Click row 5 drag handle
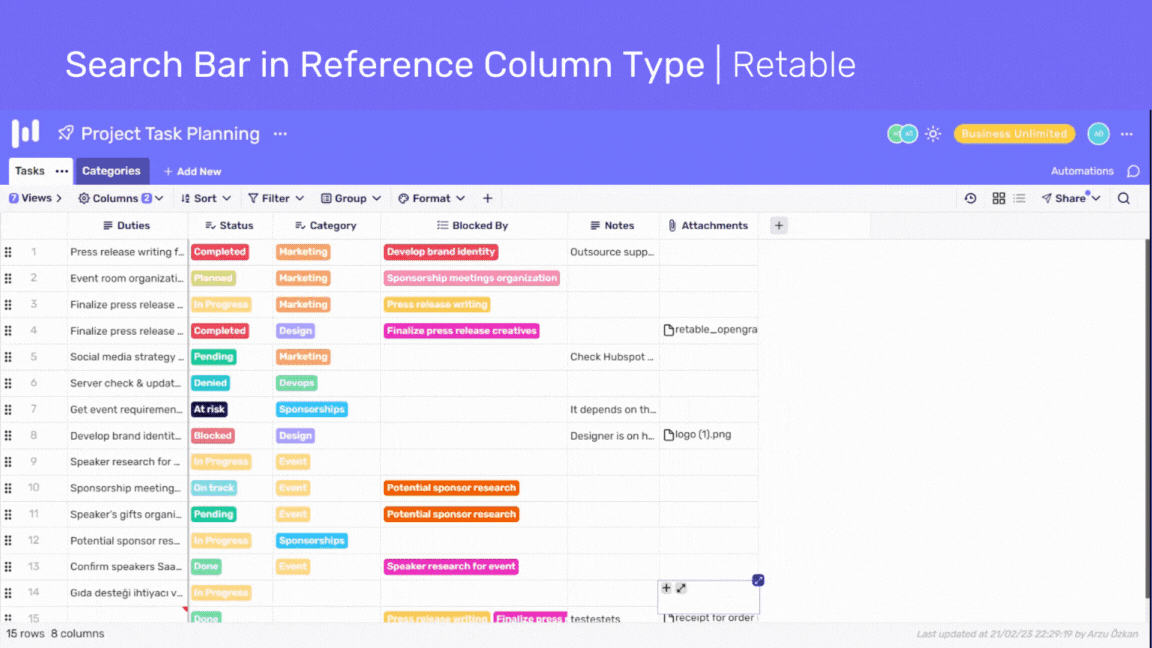Screen dimensions: 1152x648 pos(8,357)
